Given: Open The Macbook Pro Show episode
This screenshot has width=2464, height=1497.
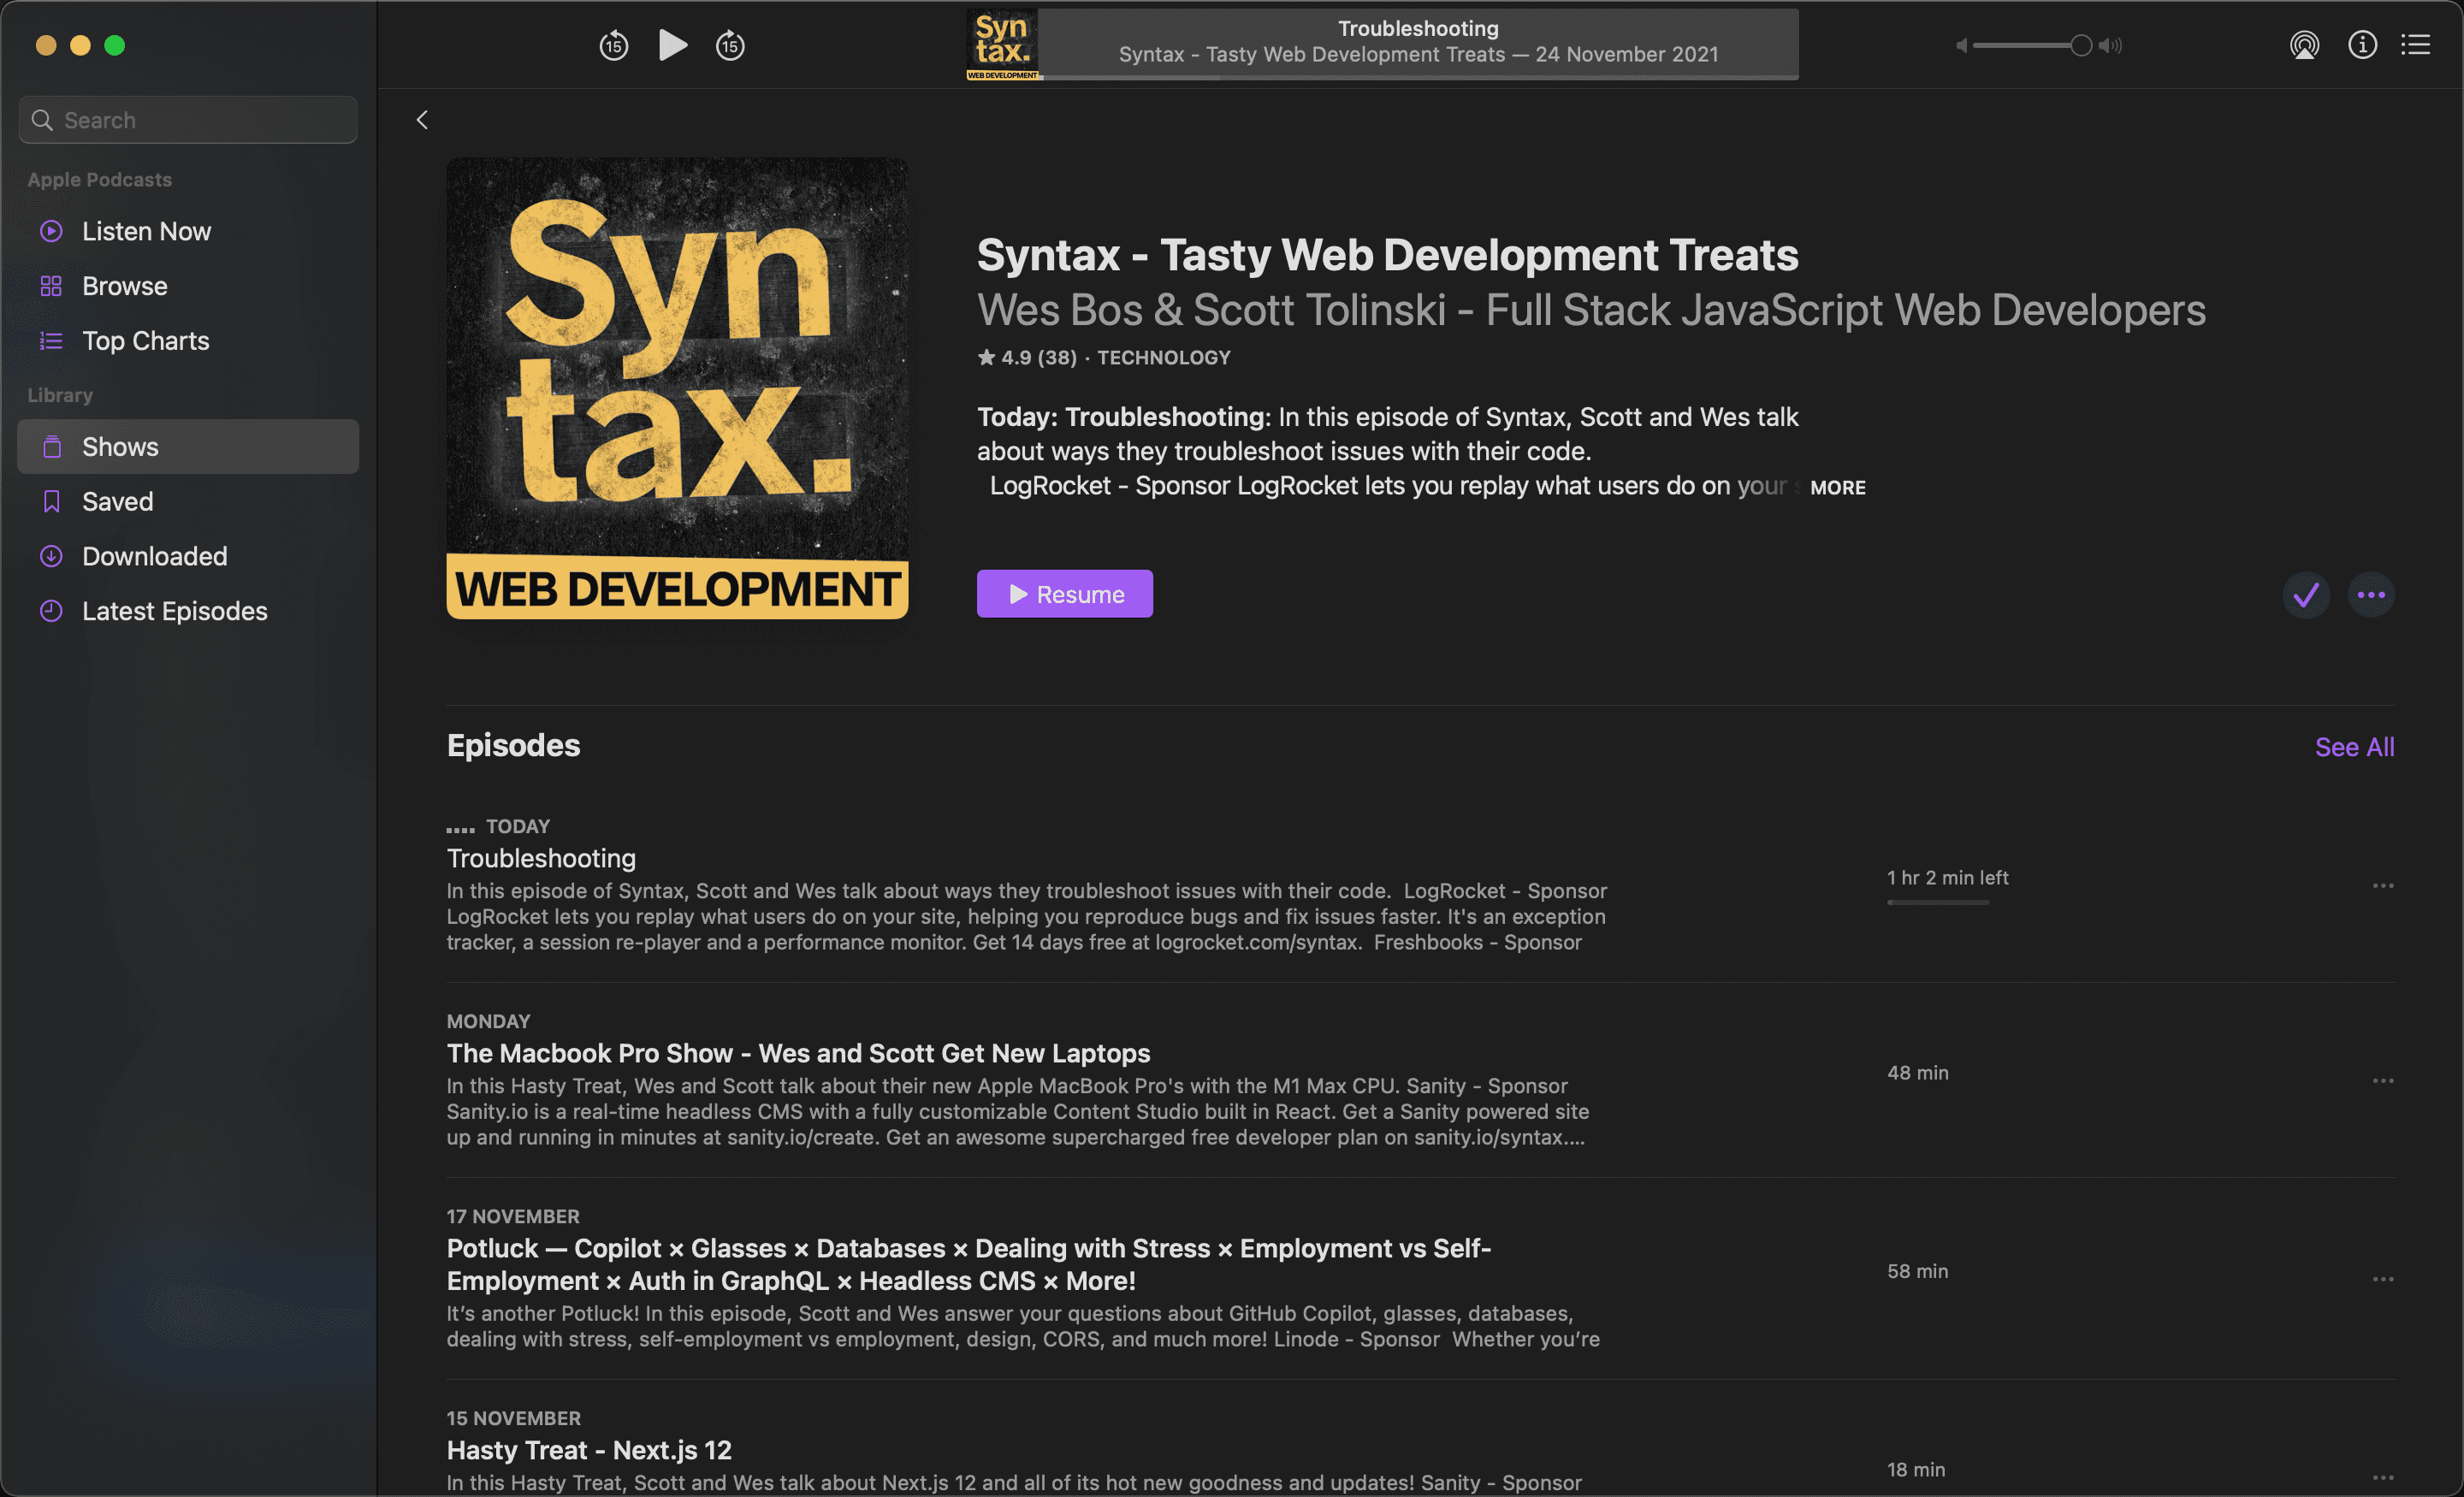Looking at the screenshot, I should pyautogui.click(x=798, y=1053).
